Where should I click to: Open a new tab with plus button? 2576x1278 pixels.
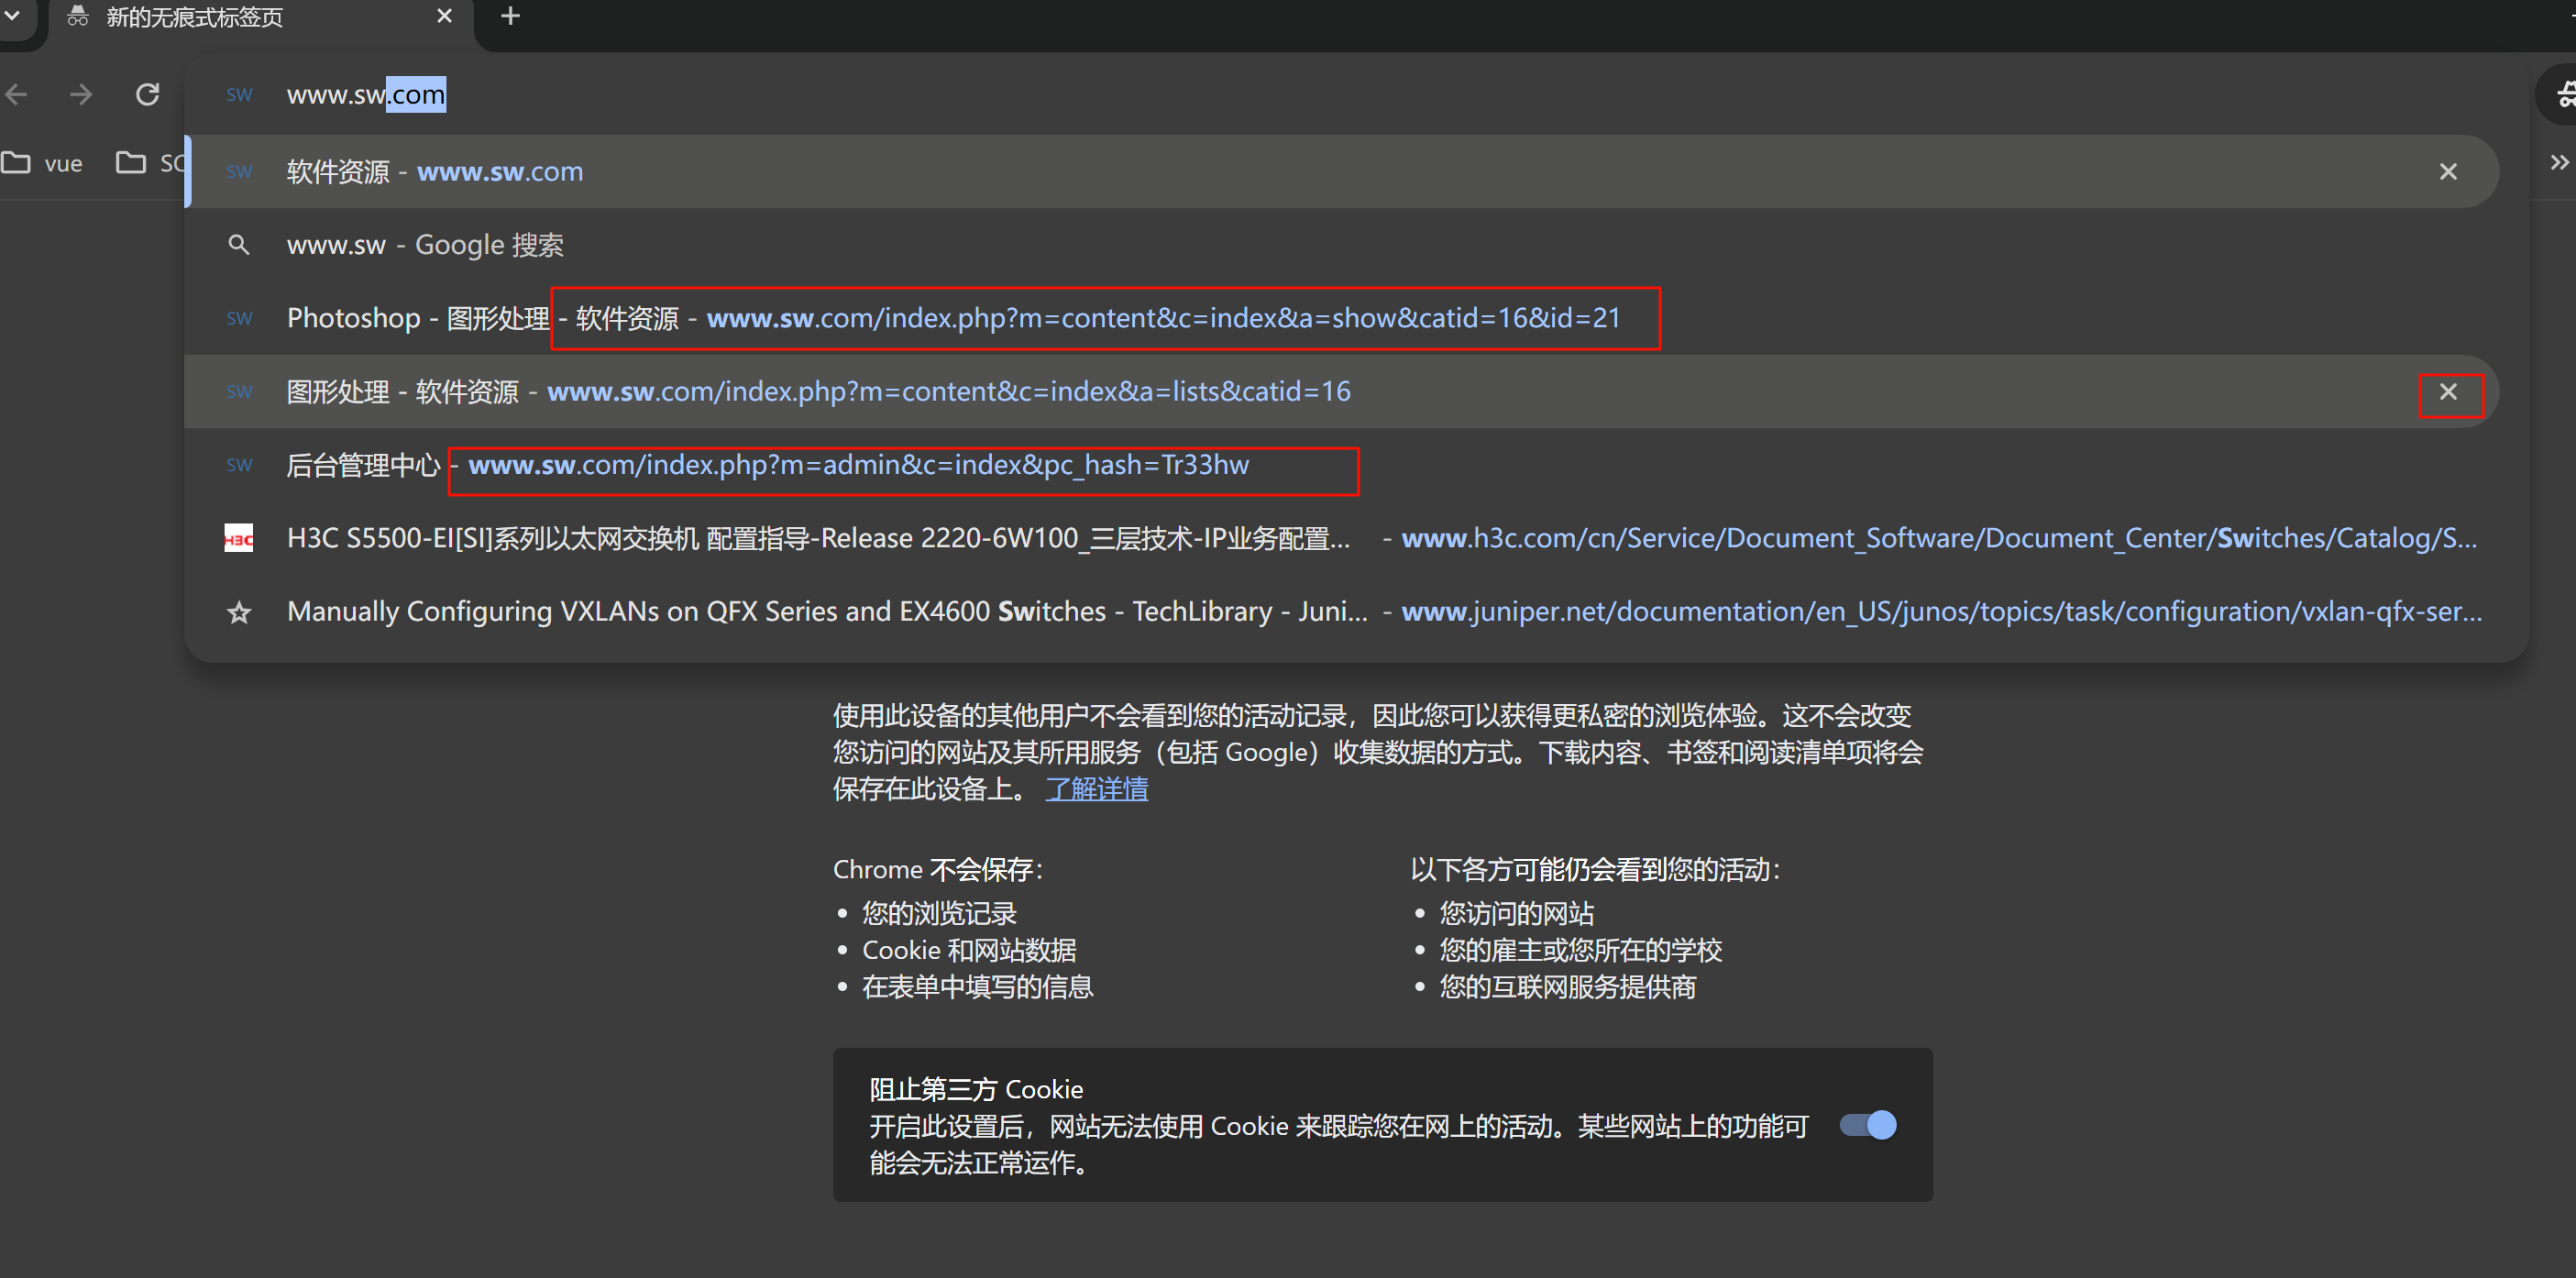point(510,16)
